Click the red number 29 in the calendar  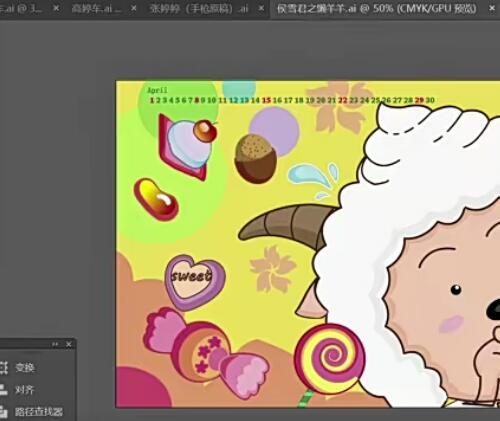coord(419,100)
